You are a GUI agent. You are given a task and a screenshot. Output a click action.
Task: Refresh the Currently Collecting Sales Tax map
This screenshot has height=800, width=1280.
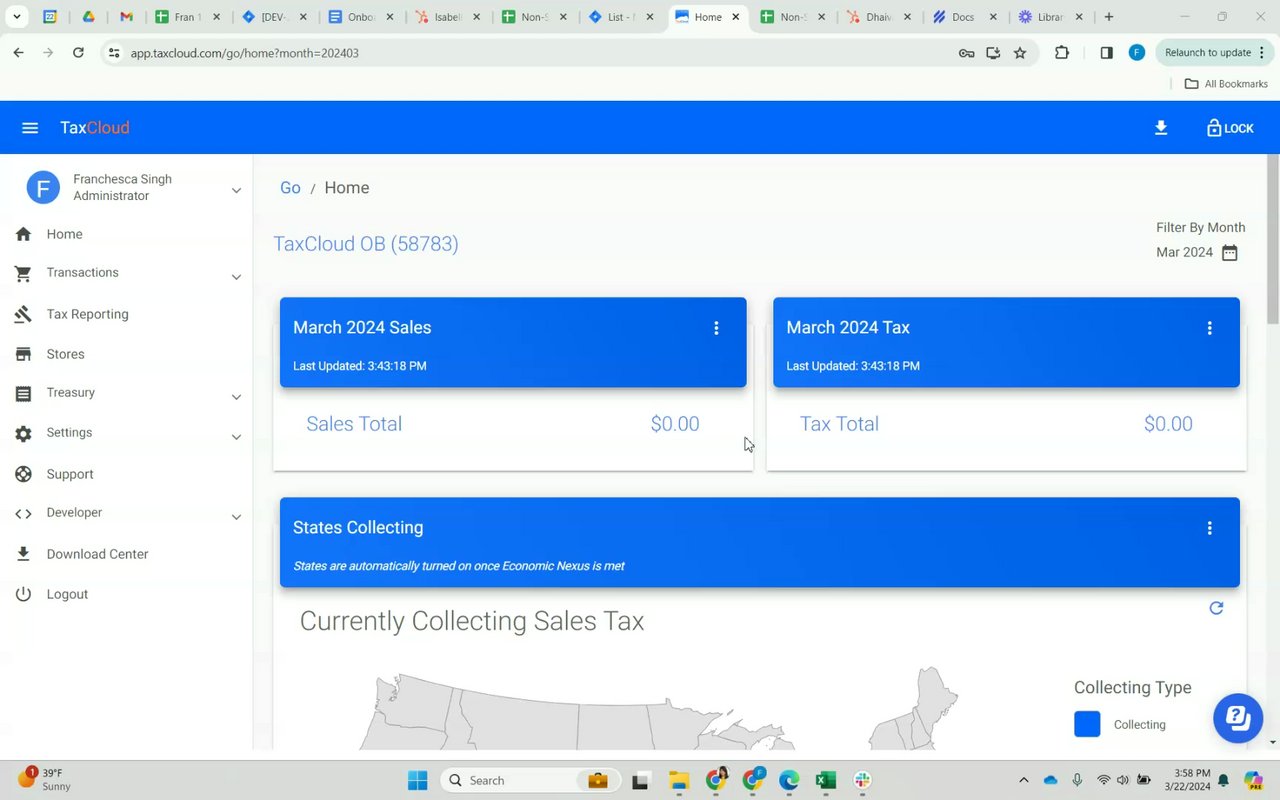1216,608
